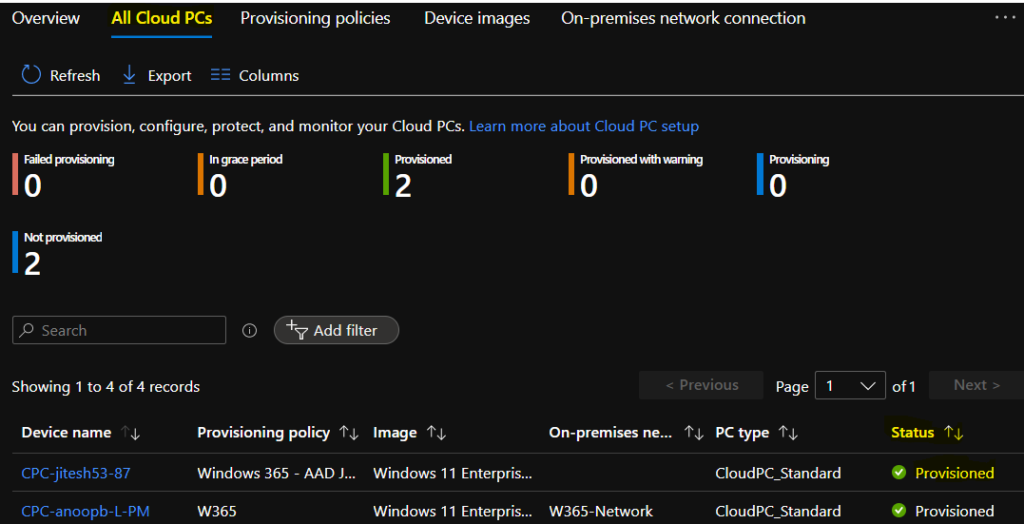Click Provisioned status in CPC-jitesh53-87 row
The width and height of the screenshot is (1024, 524).
[x=954, y=473]
